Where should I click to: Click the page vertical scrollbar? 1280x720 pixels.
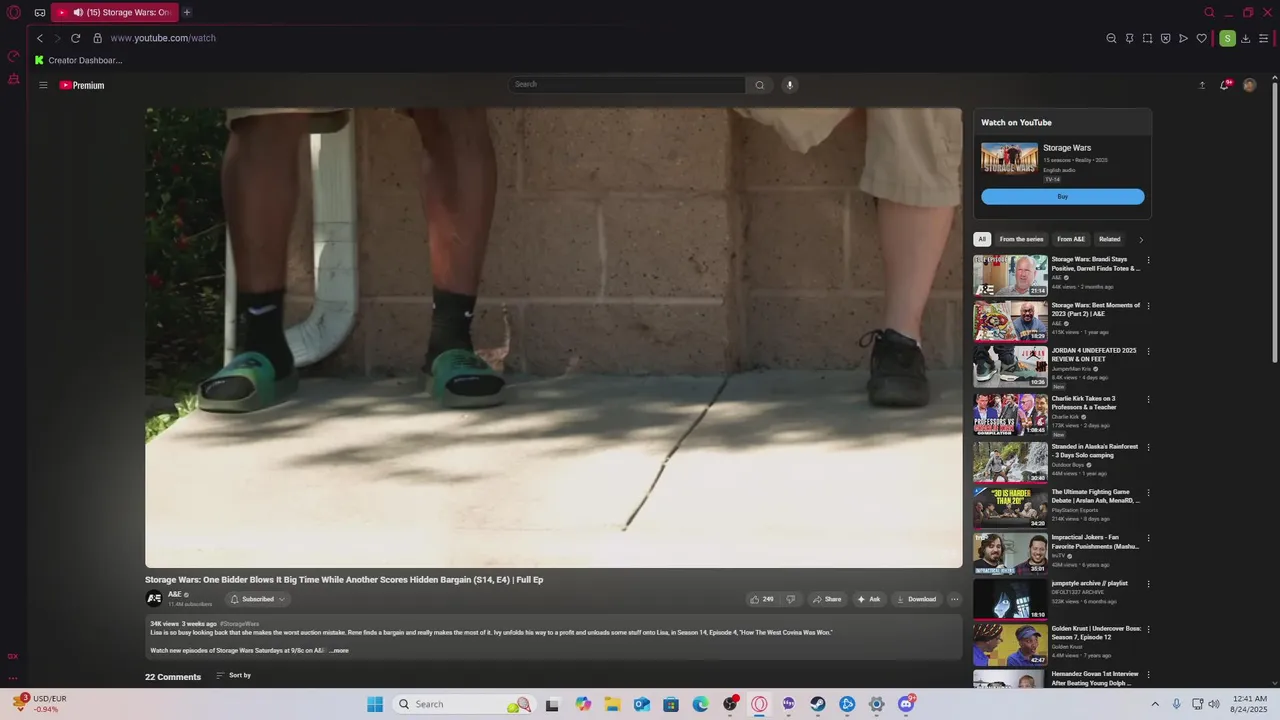tap(1275, 220)
